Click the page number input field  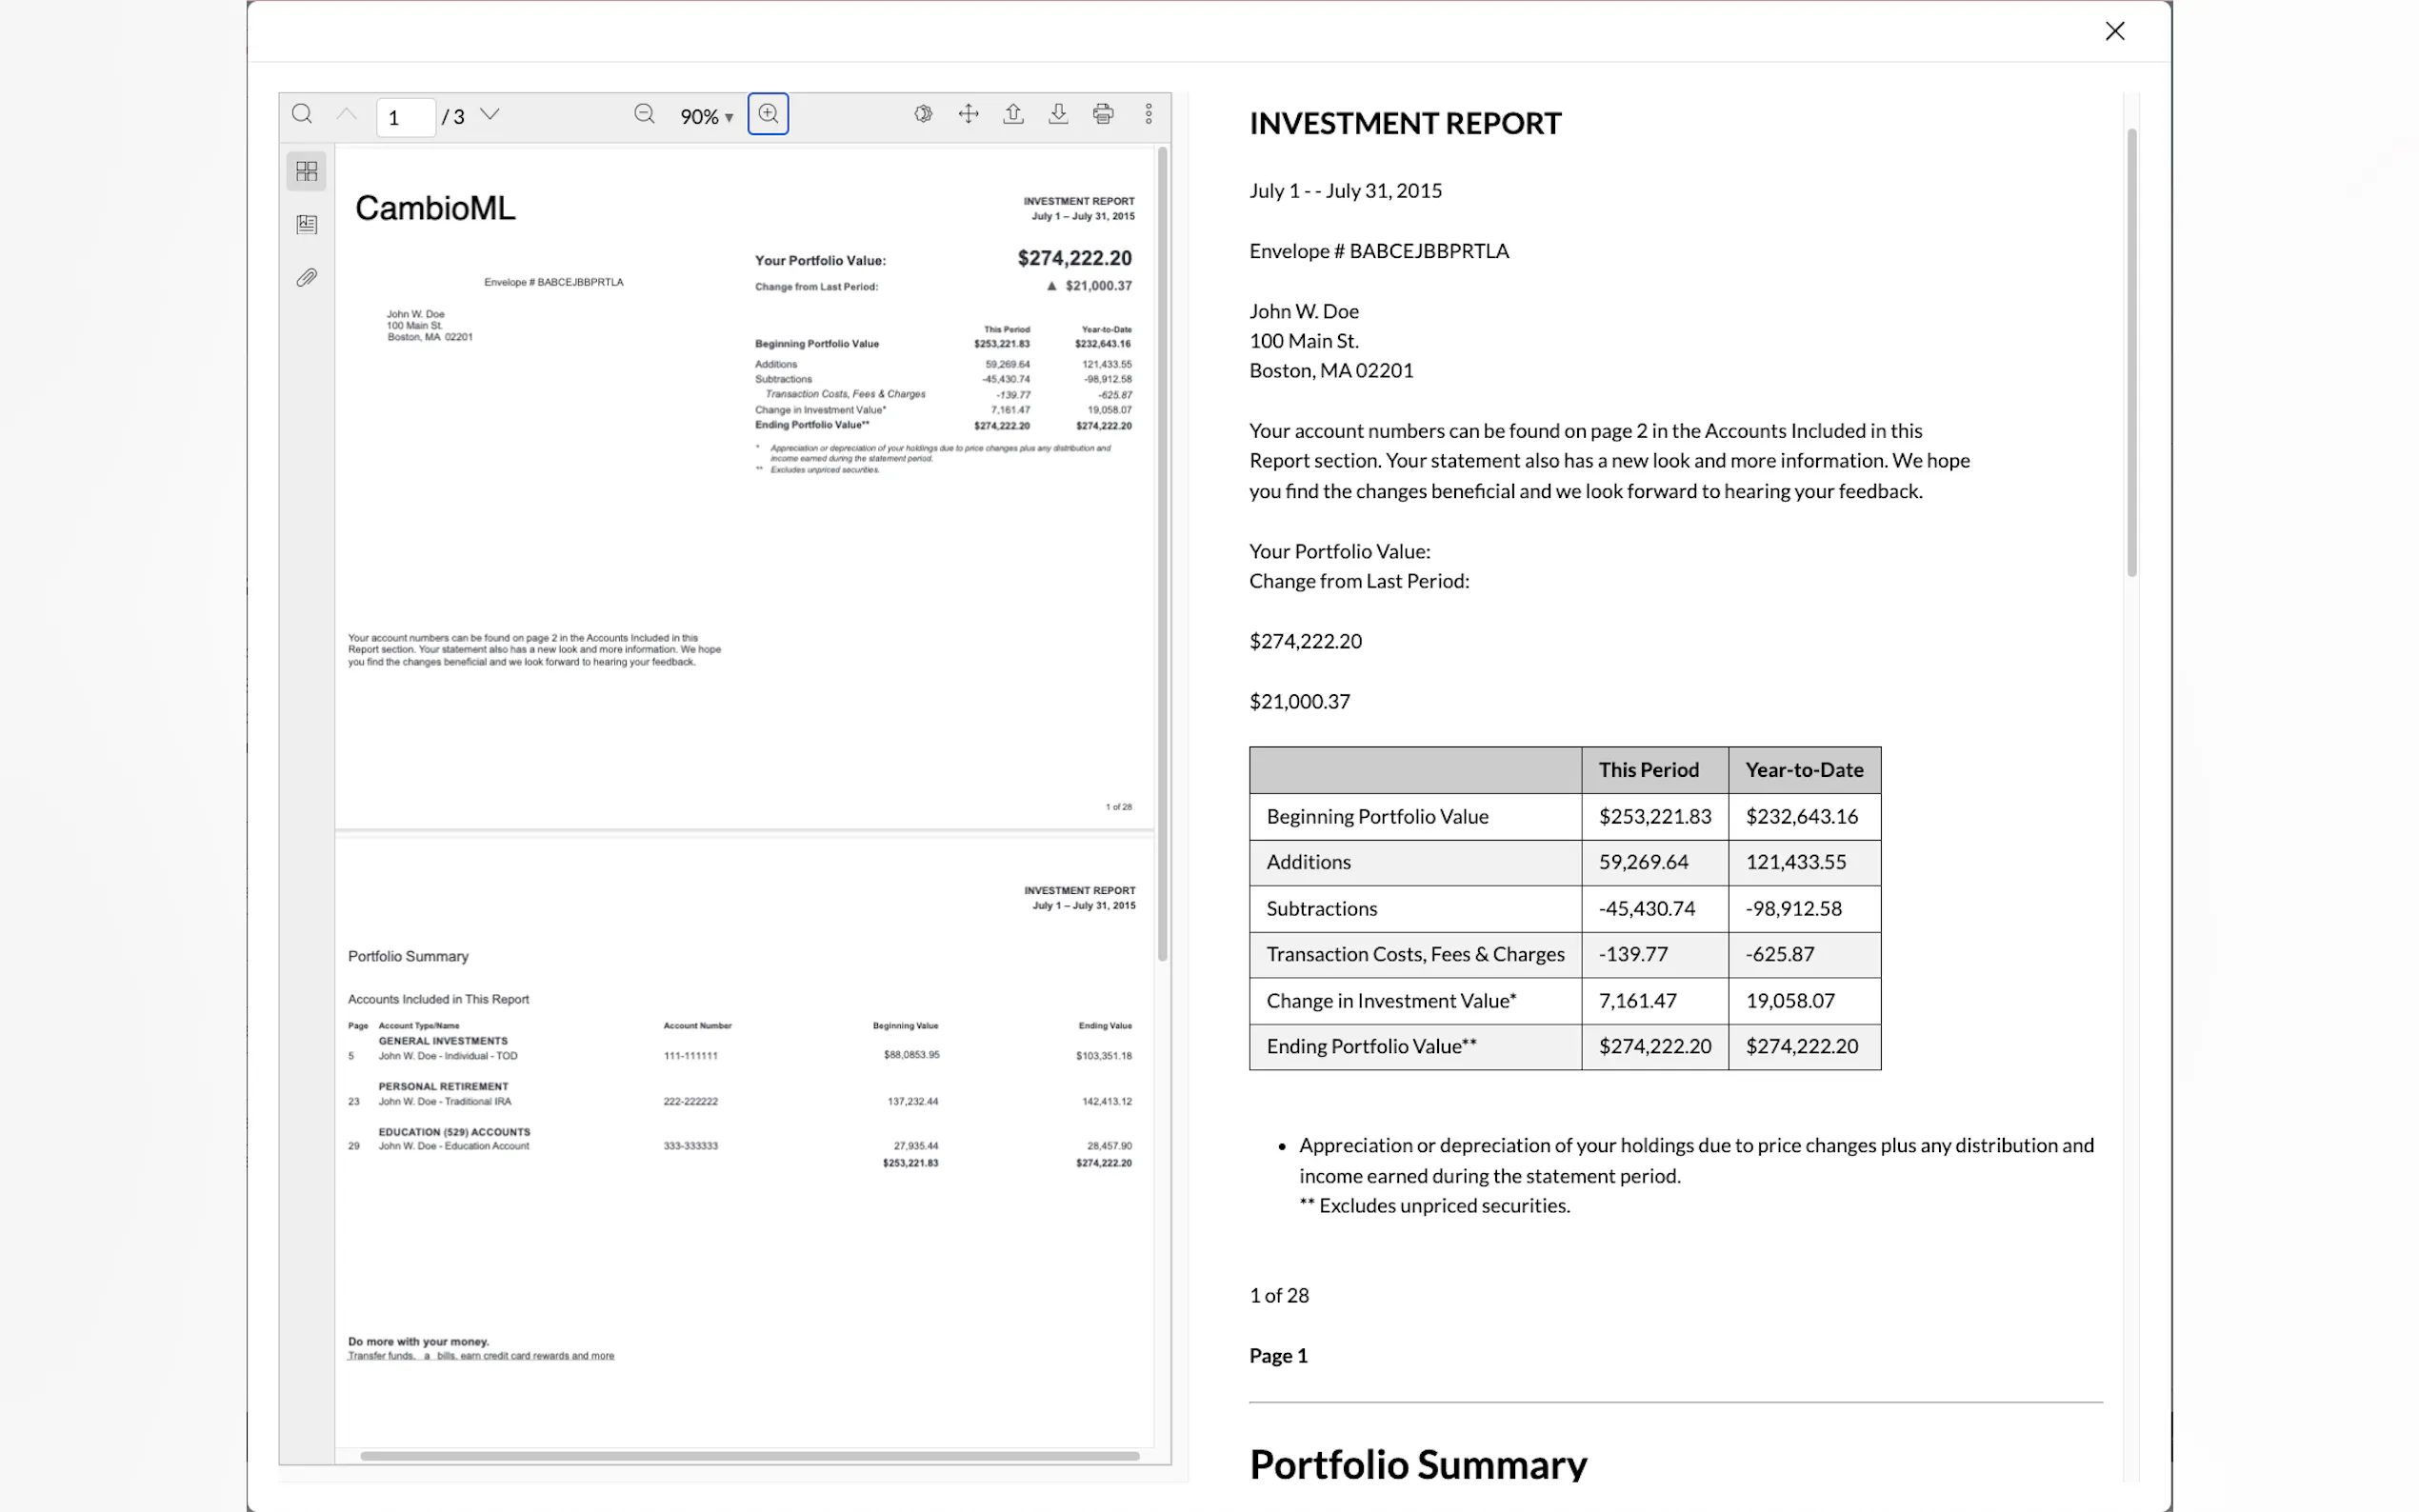pyautogui.click(x=405, y=117)
